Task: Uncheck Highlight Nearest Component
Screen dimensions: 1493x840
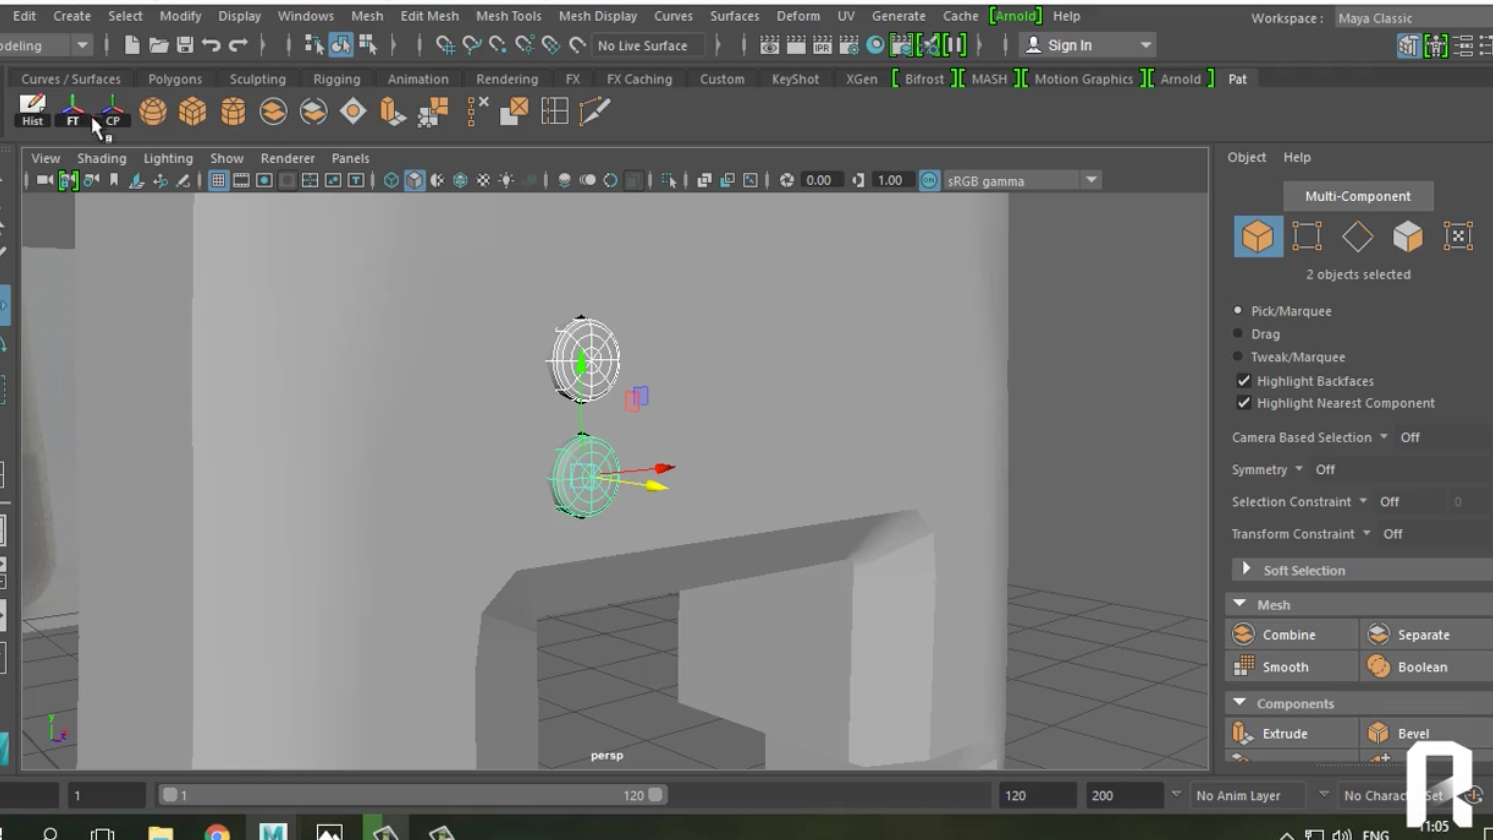Action: pos(1244,403)
